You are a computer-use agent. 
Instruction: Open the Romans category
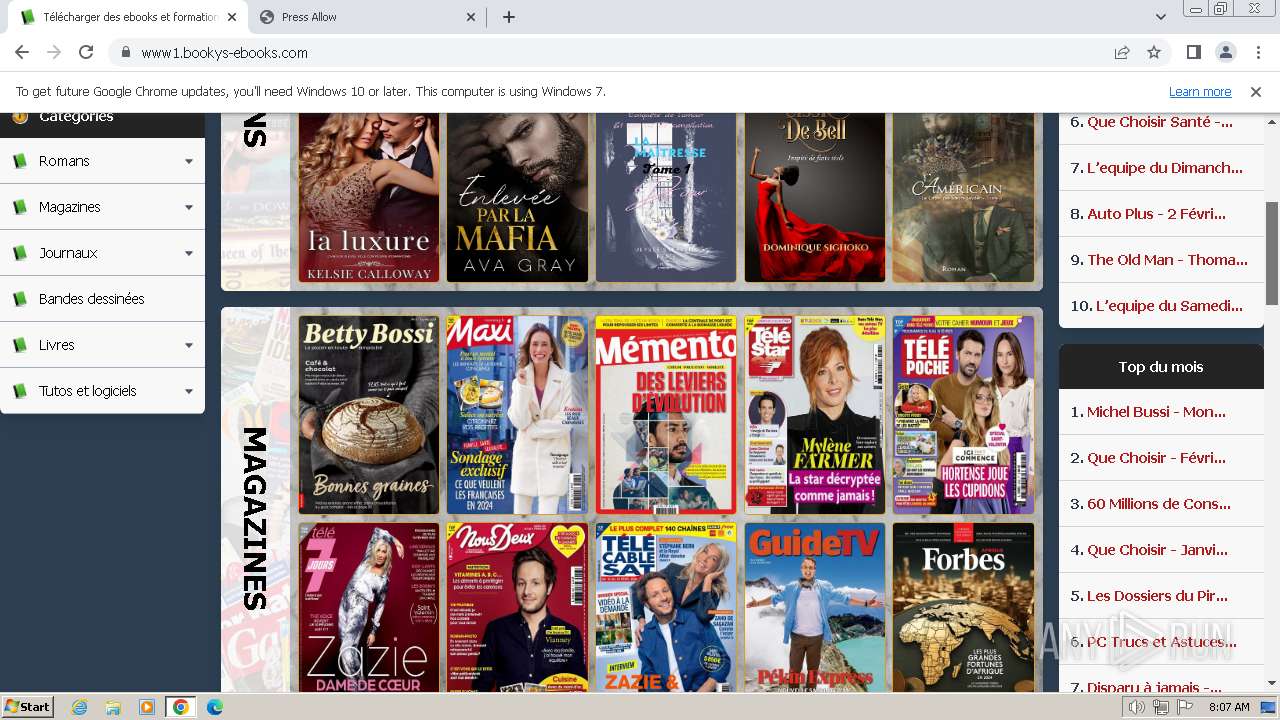coord(64,161)
